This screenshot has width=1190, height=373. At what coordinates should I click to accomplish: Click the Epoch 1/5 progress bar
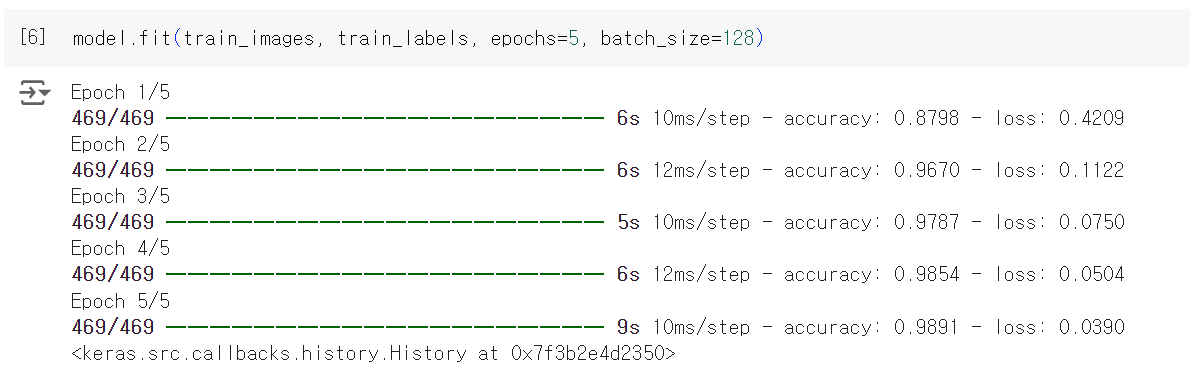pos(385,119)
